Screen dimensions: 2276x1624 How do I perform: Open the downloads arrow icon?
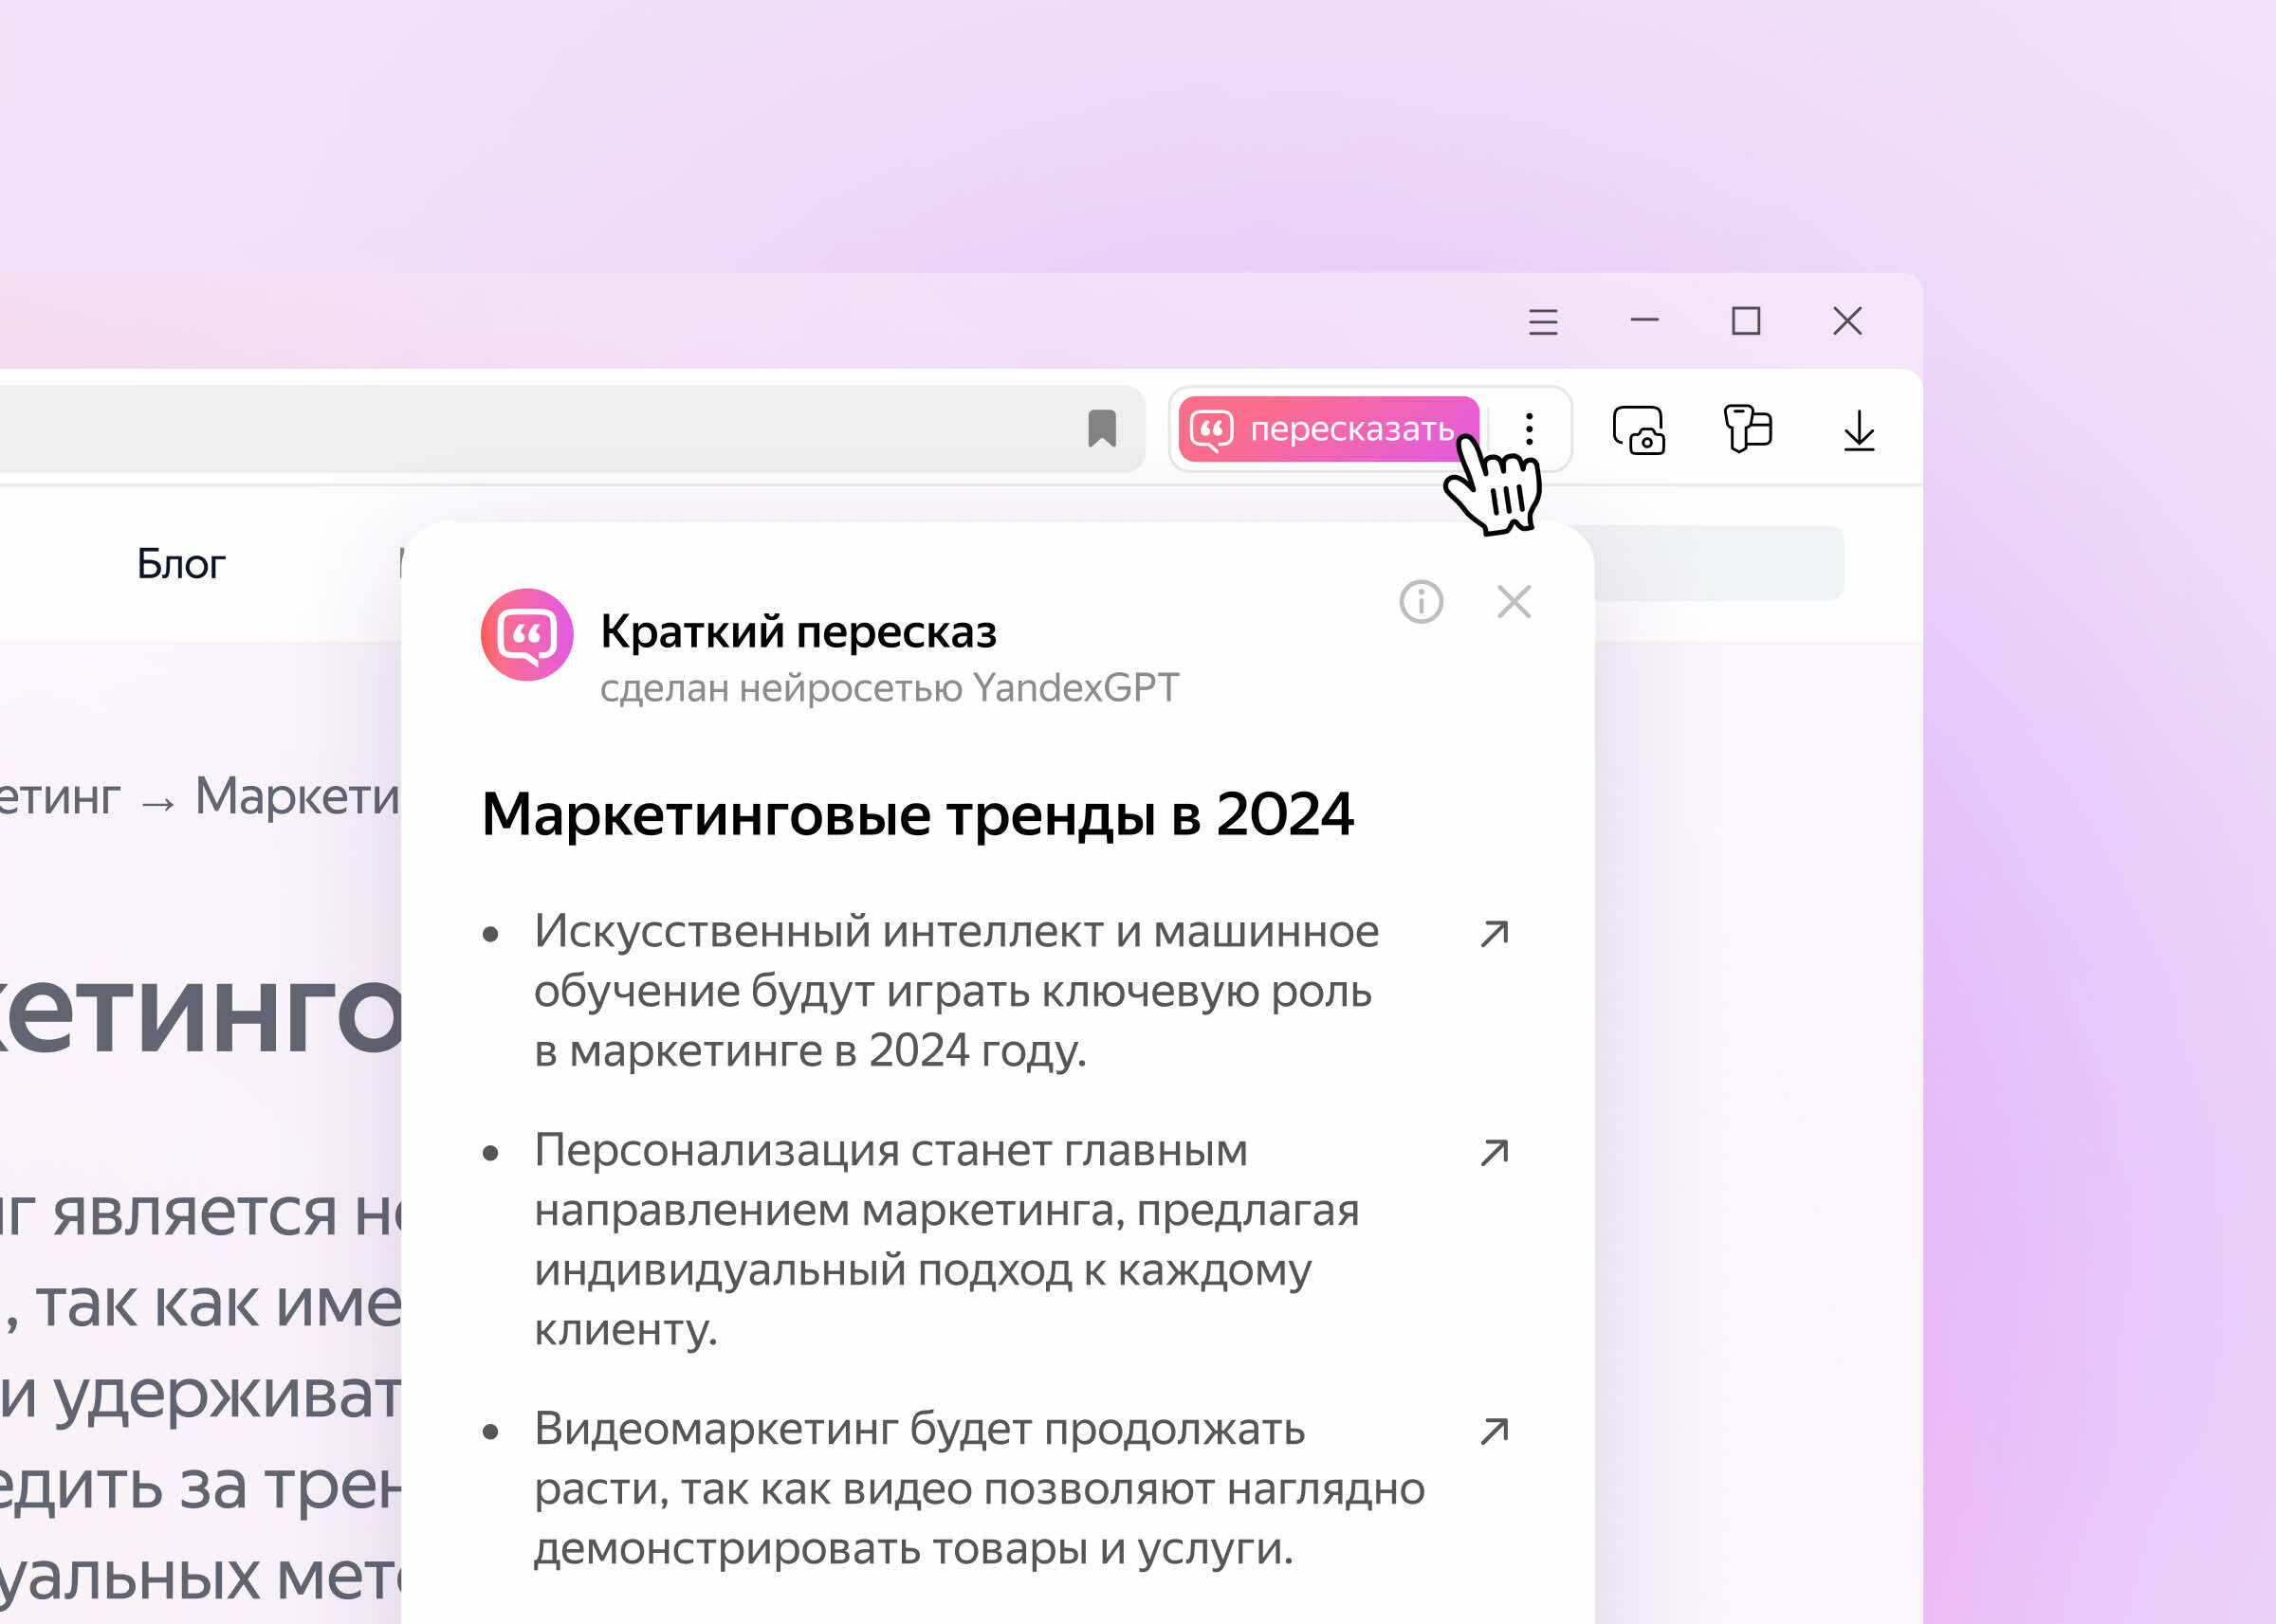point(1858,431)
